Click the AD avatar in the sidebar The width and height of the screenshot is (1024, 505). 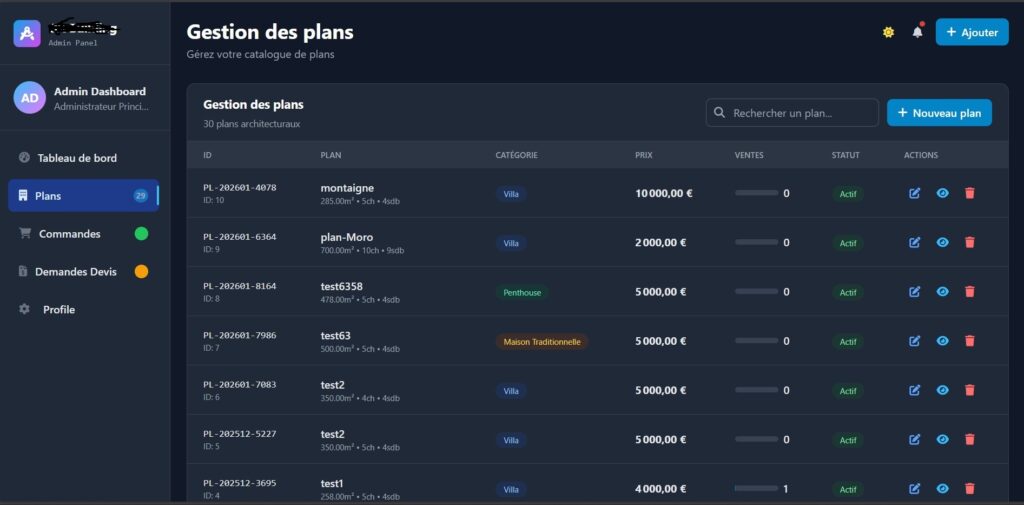tap(29, 98)
